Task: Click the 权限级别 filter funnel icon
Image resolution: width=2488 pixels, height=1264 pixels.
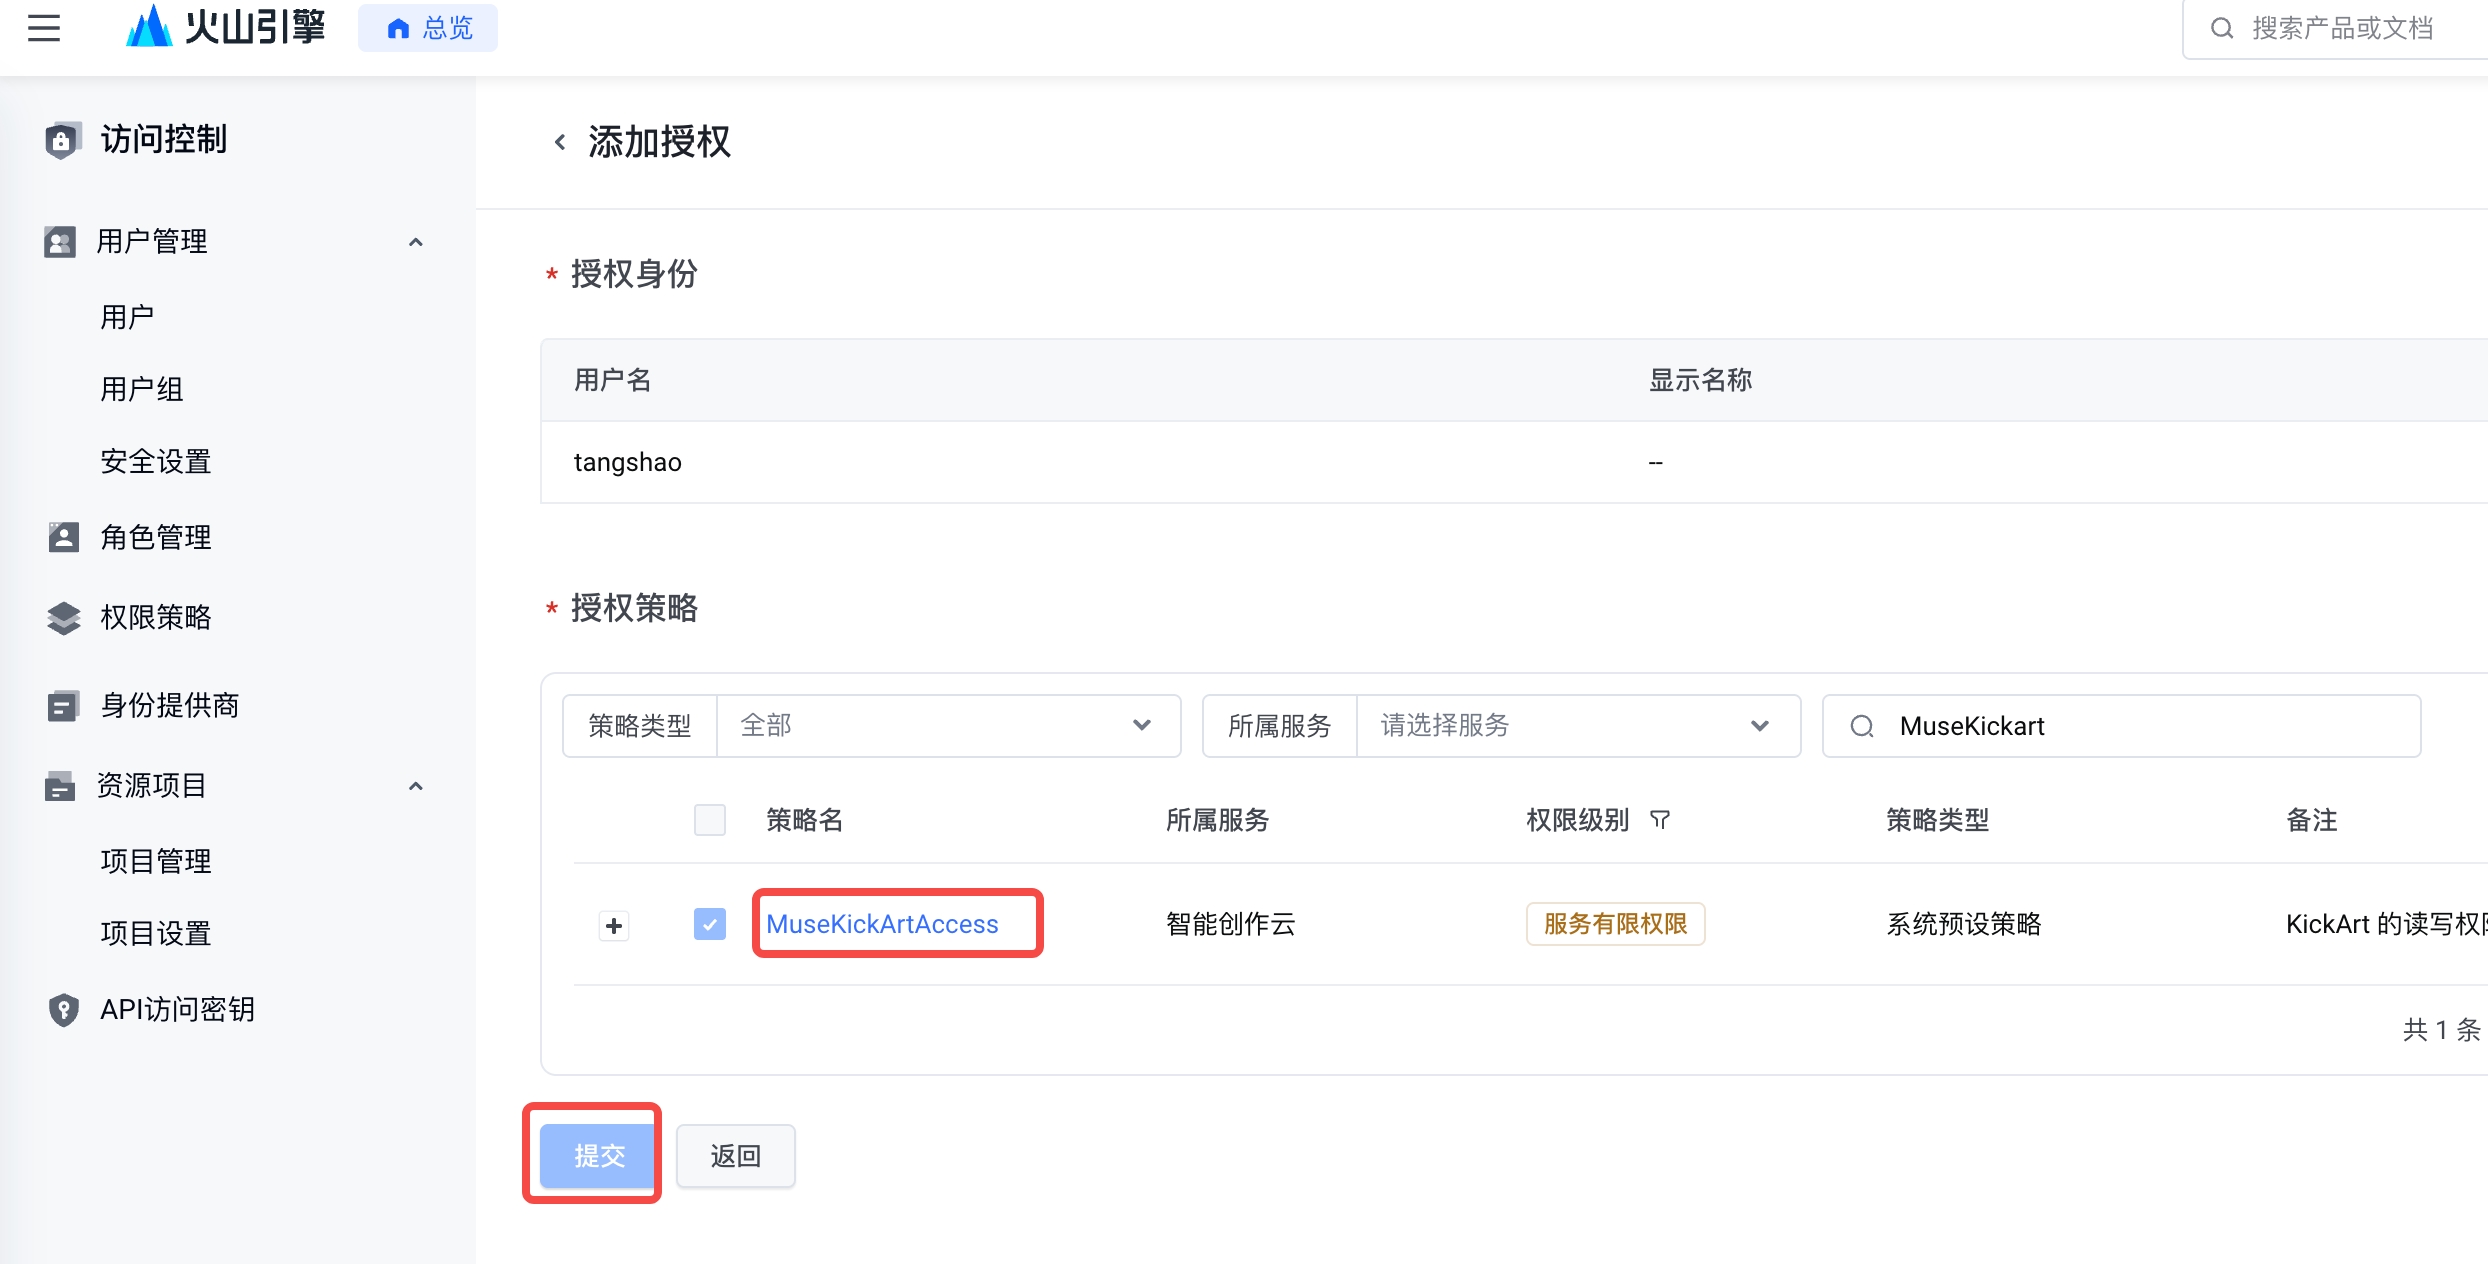Action: point(1660,820)
